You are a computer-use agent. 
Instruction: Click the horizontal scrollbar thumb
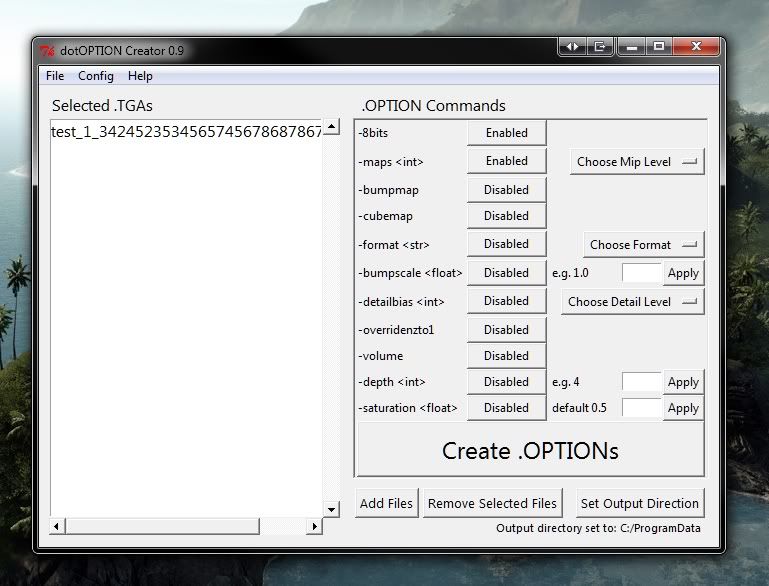click(x=162, y=526)
